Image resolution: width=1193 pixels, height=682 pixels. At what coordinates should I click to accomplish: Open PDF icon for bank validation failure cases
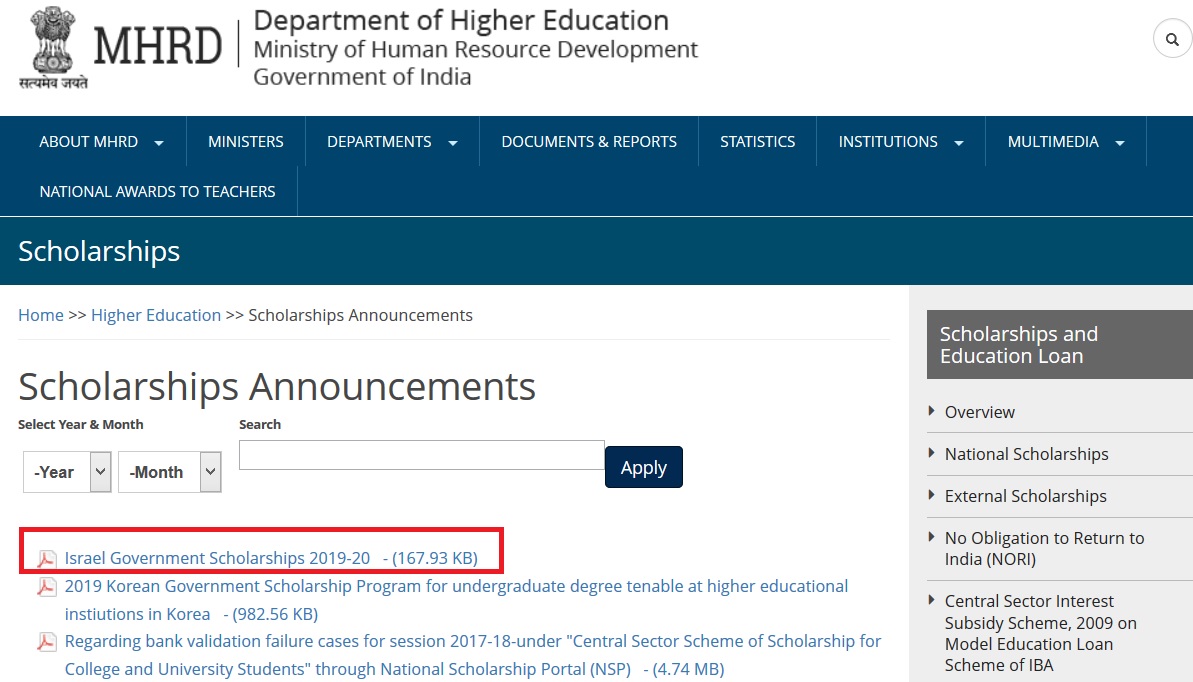46,642
